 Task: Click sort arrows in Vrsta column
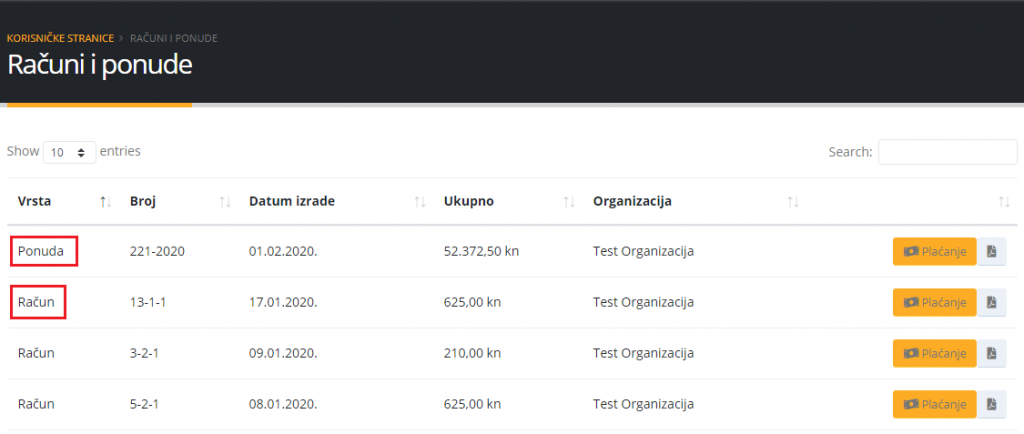105,202
